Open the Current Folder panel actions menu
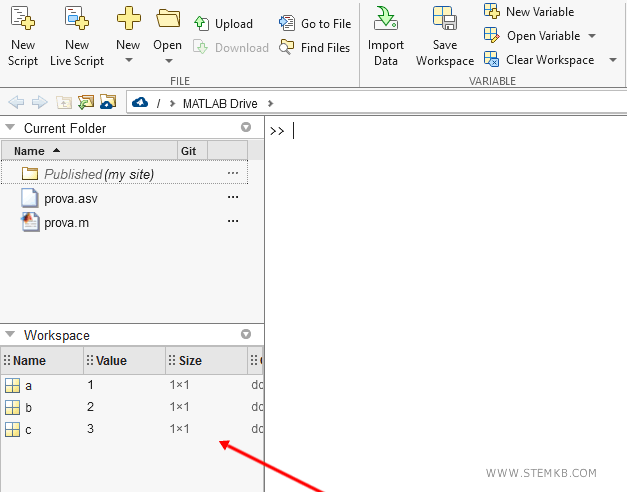The width and height of the screenshot is (627, 492). pos(246,128)
